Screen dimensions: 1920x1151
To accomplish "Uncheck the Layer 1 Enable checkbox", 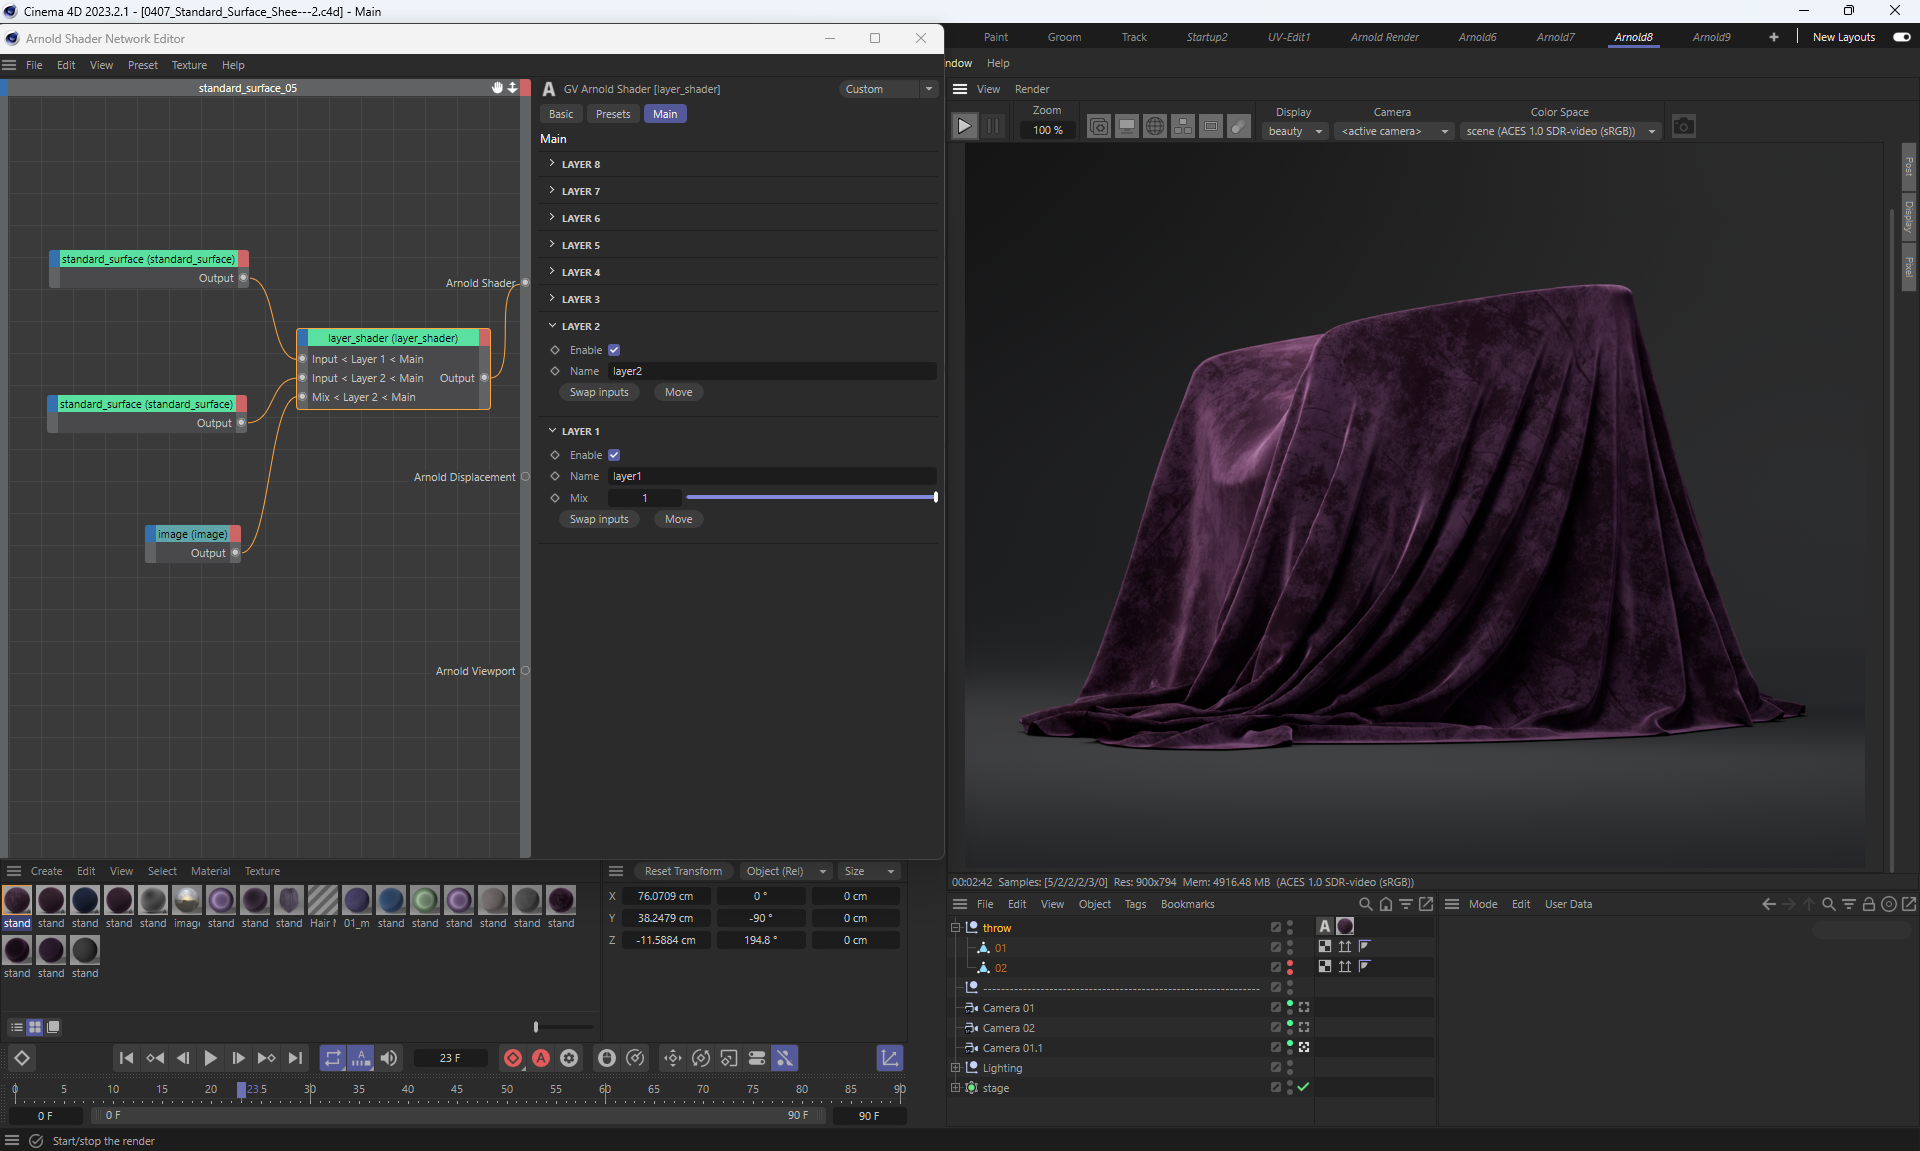I will pos(614,455).
